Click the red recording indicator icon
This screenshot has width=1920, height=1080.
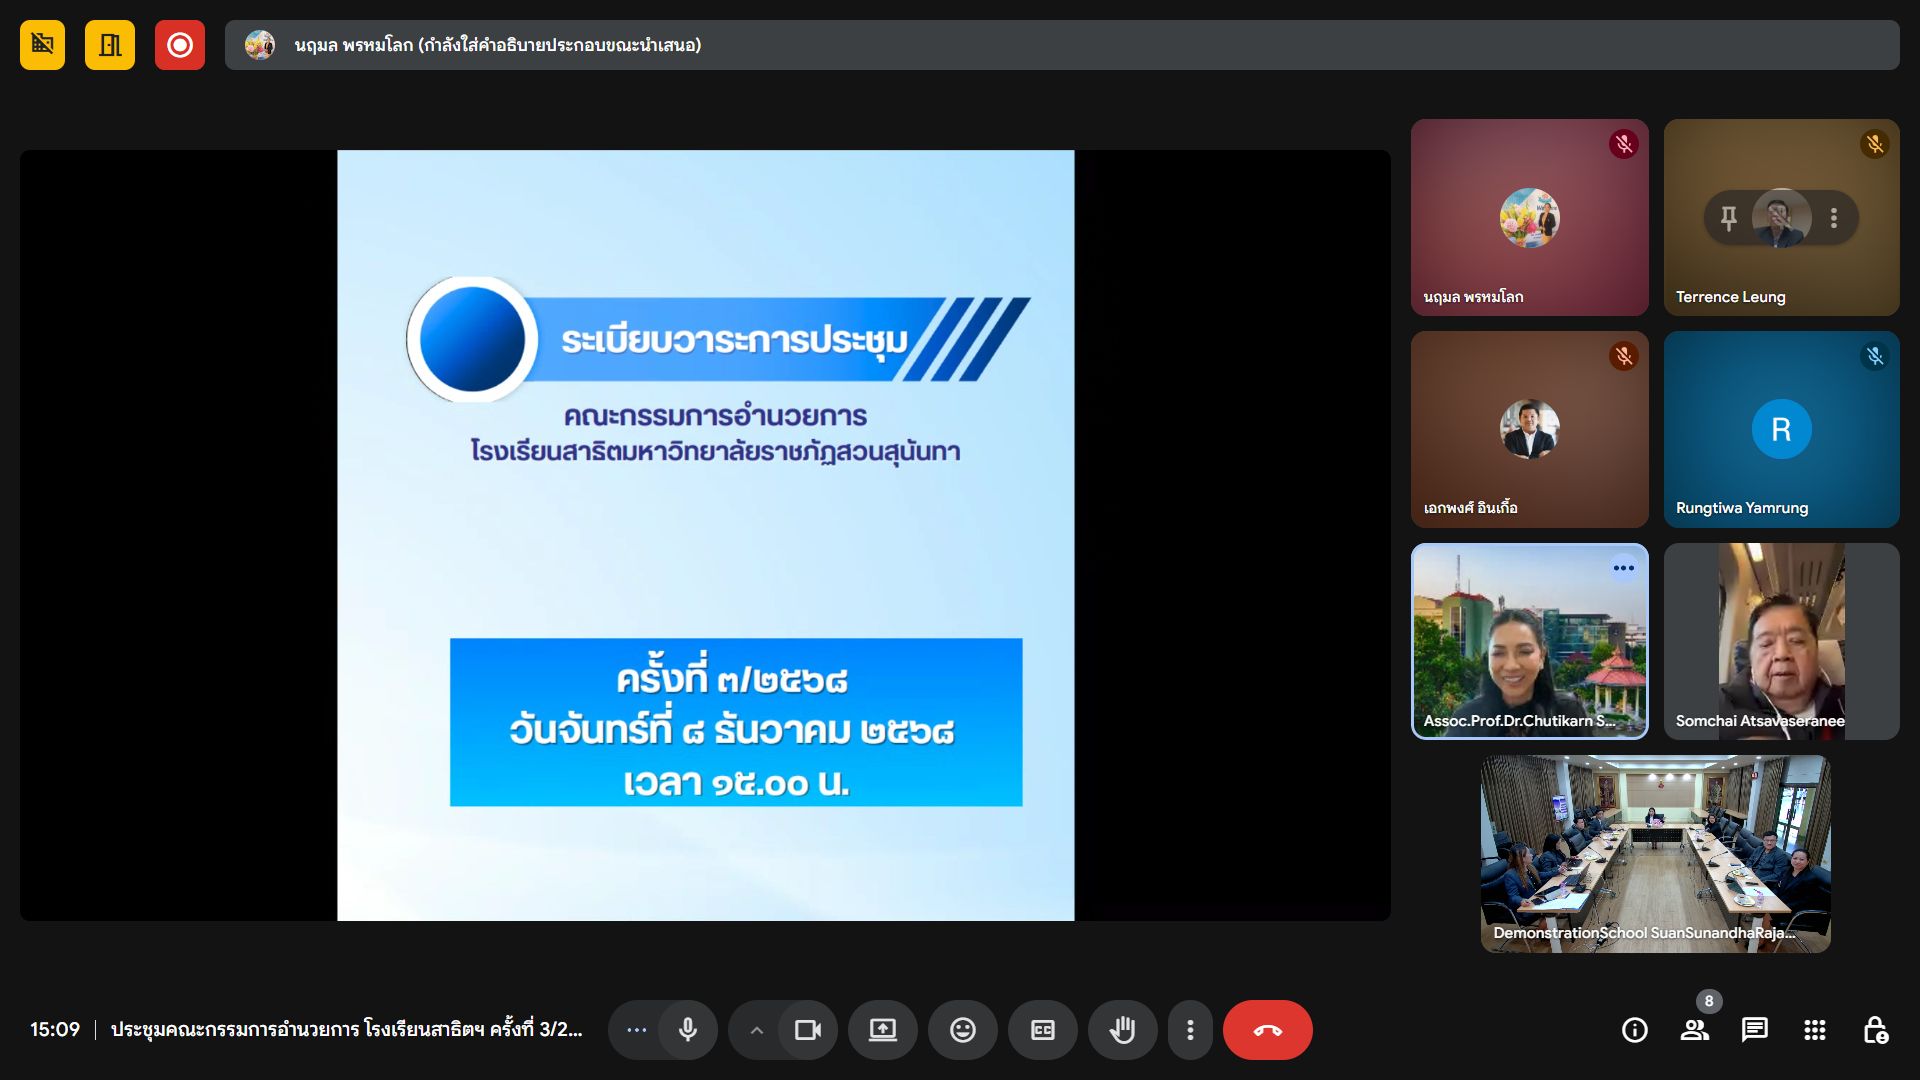coord(180,45)
